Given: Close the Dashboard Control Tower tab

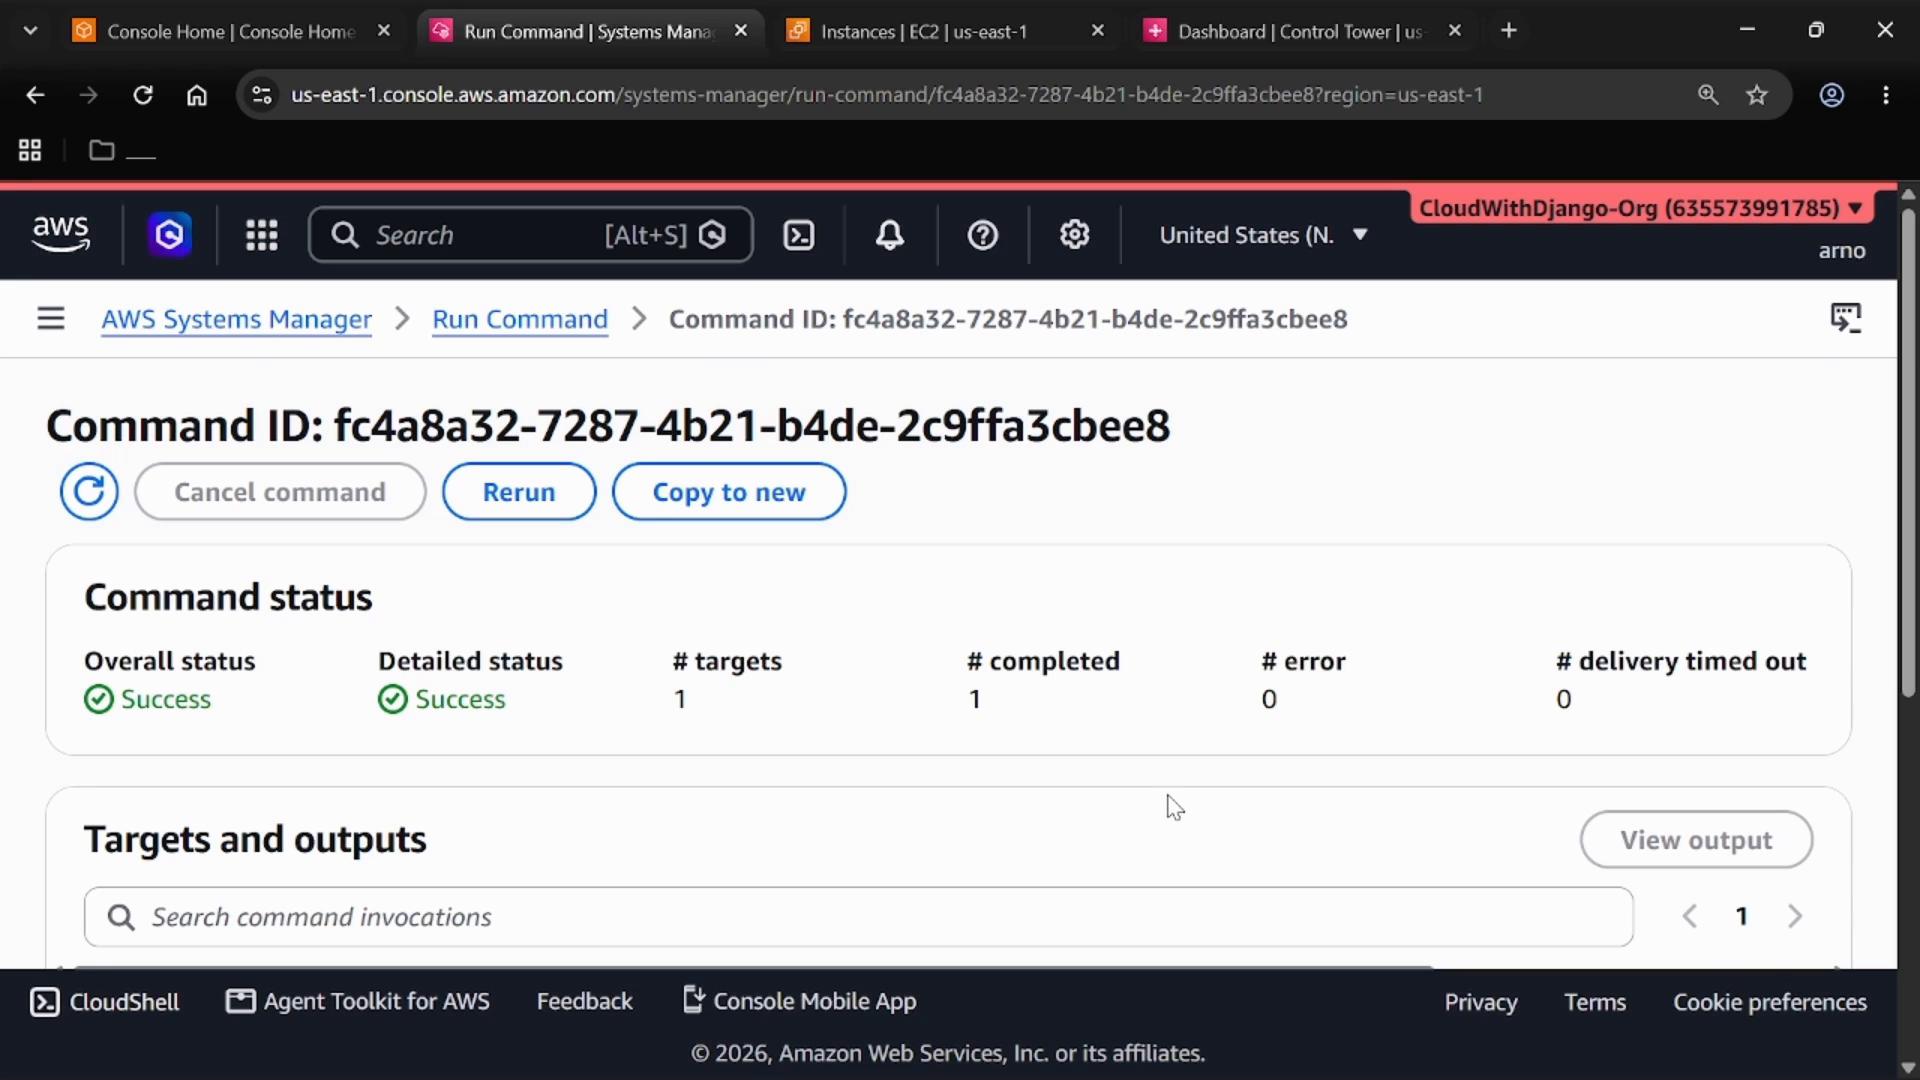Looking at the screenshot, I should point(1455,31).
